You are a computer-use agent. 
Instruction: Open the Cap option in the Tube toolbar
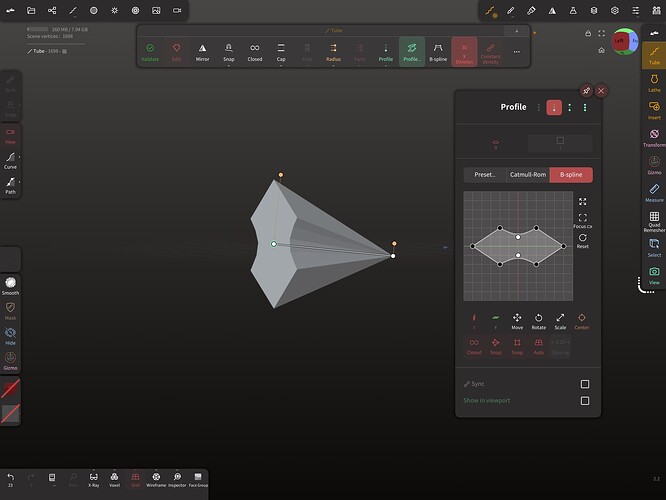pos(281,52)
